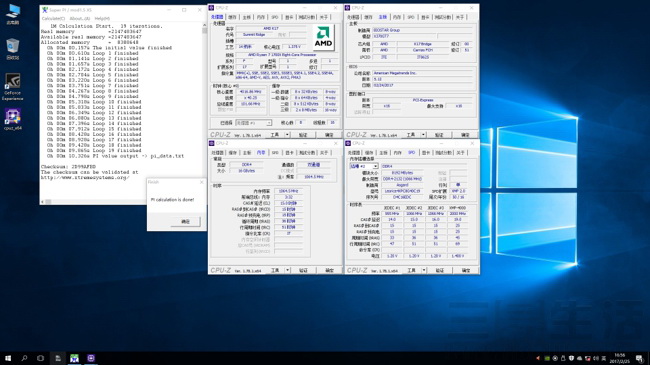The image size is (650, 365).
Task: Open the cpuz_x64 desktop shortcut
Action: click(x=13, y=119)
